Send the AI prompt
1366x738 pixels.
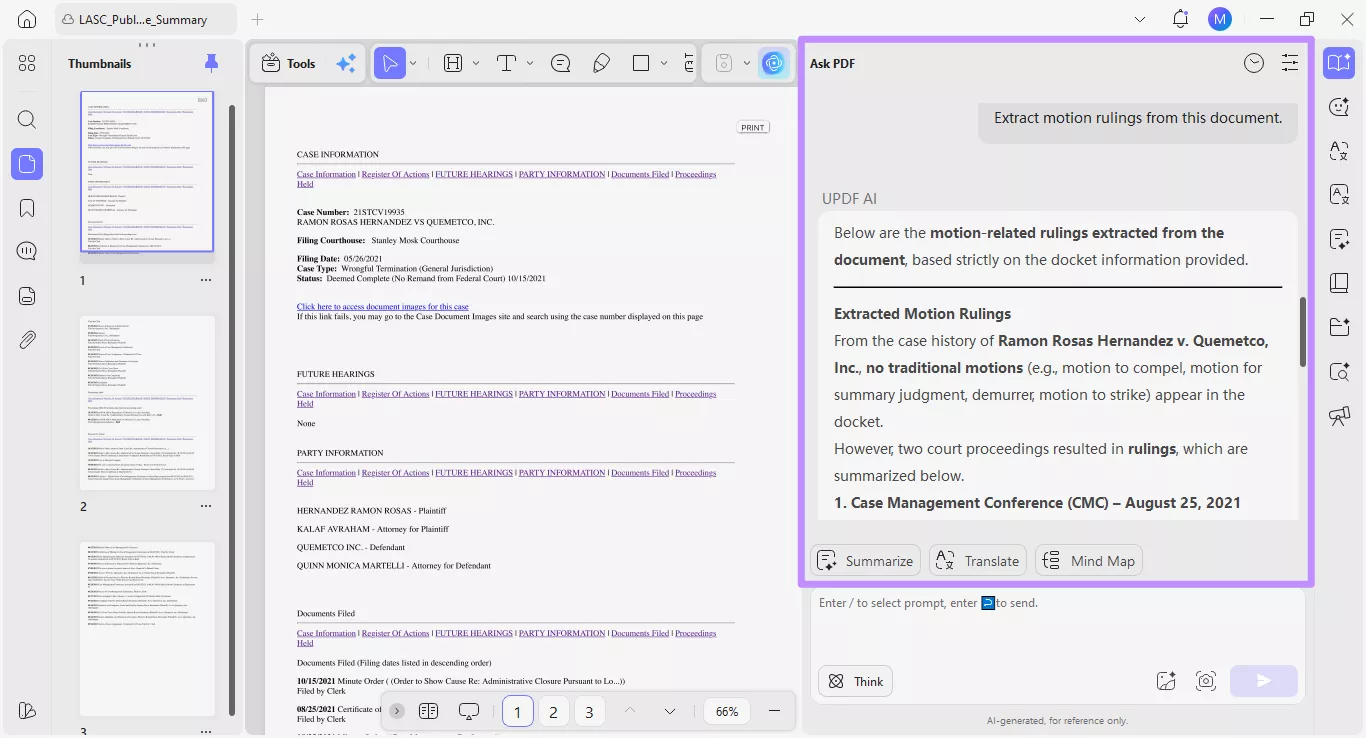click(1264, 681)
